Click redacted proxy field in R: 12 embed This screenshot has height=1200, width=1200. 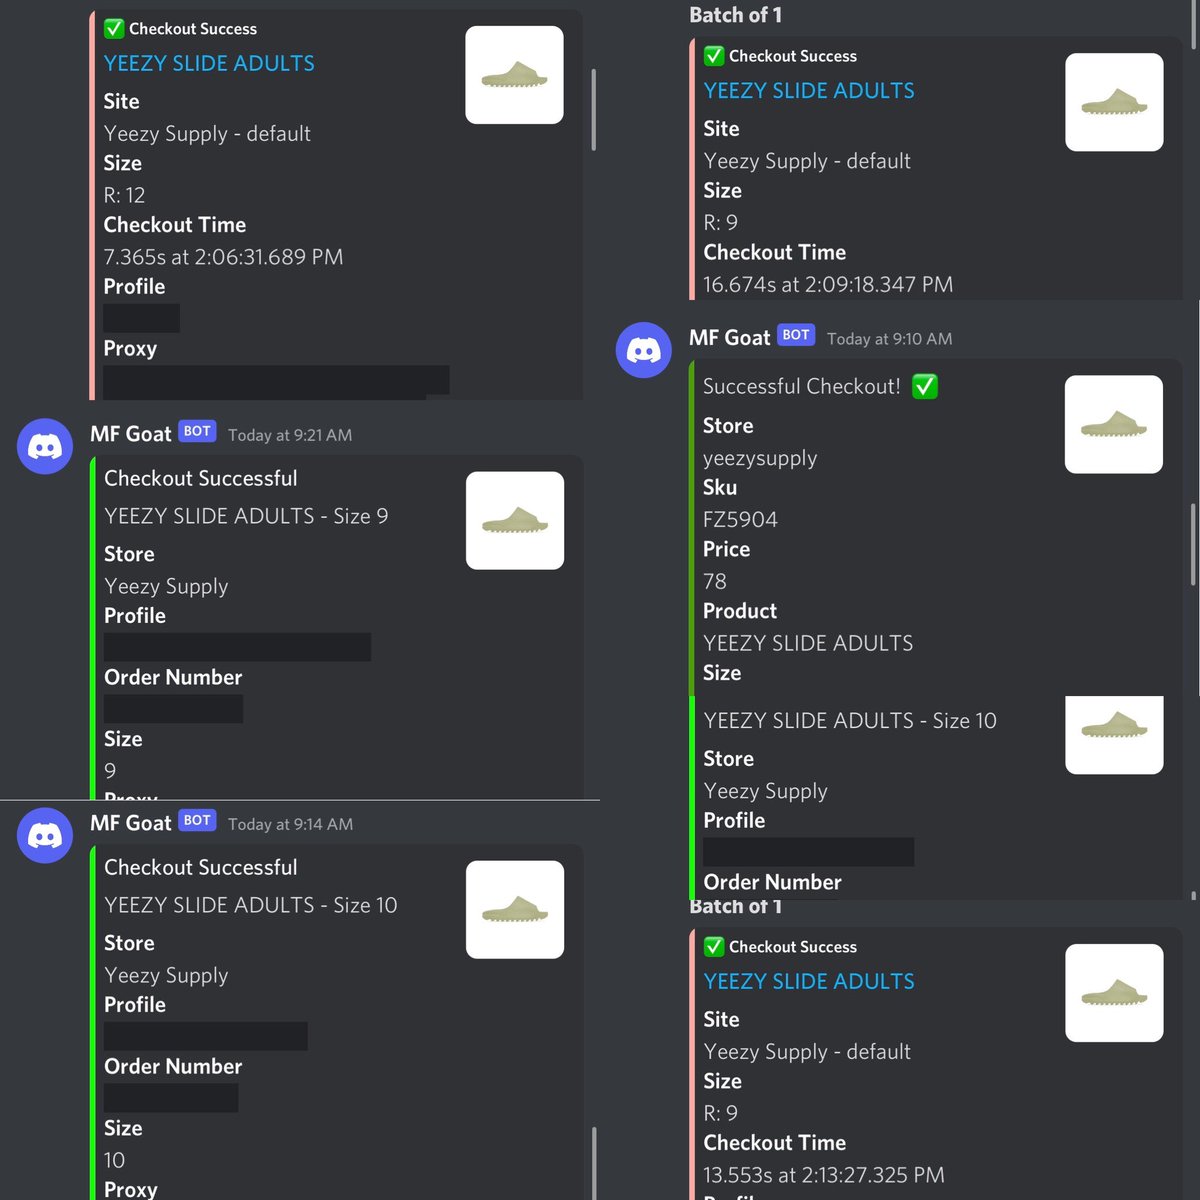pos(276,381)
